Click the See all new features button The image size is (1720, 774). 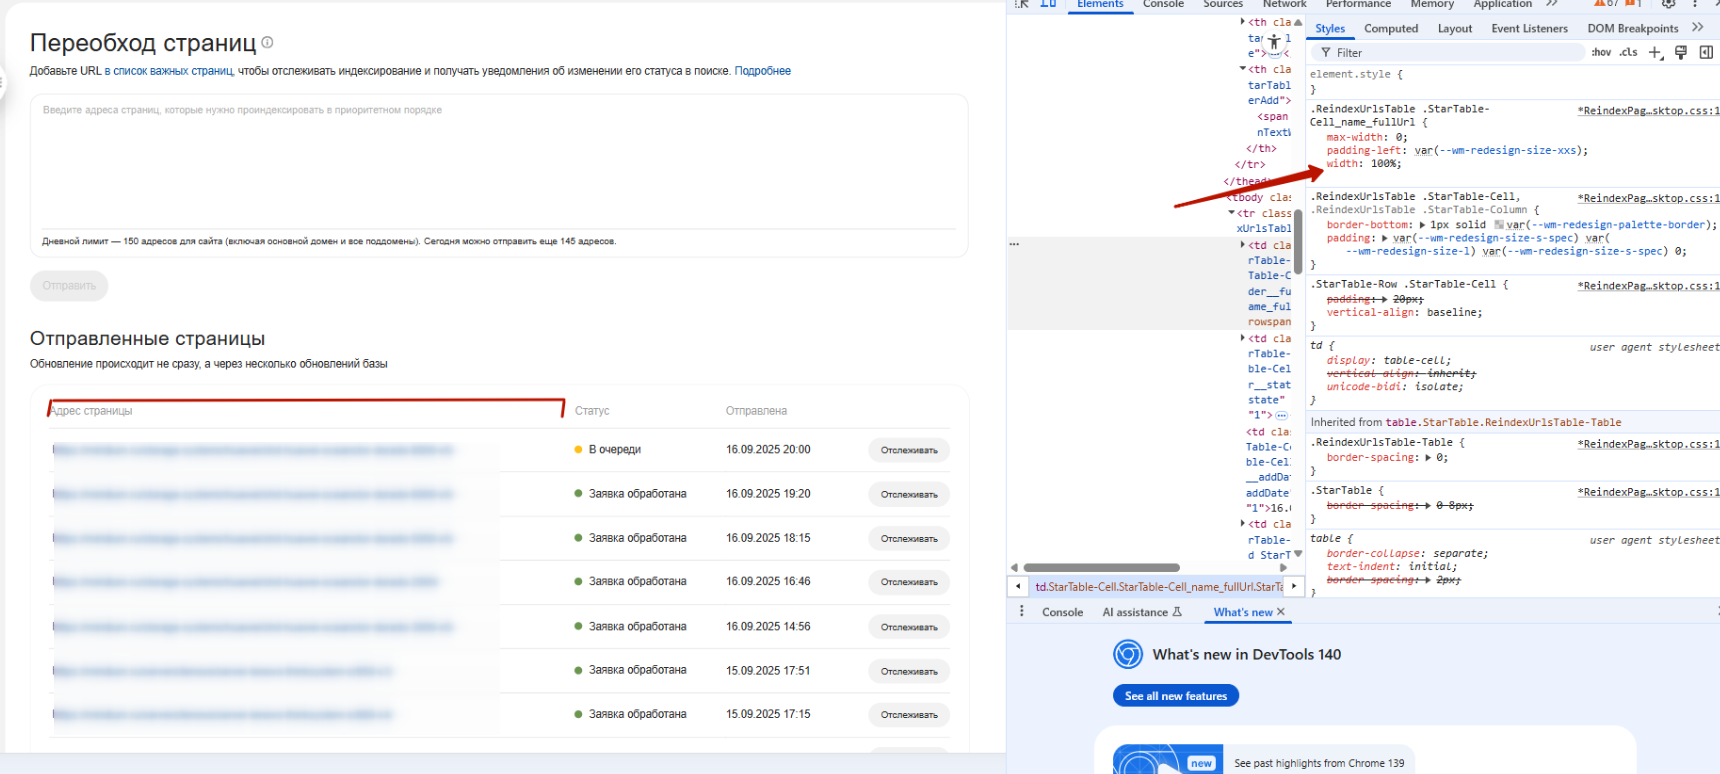point(1175,696)
